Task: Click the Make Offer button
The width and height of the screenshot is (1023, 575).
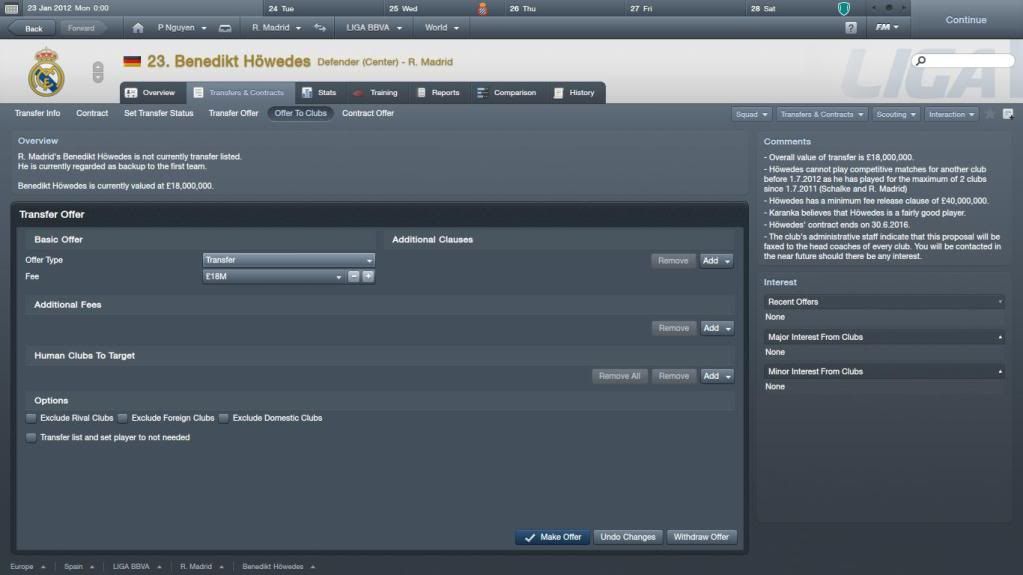Action: tap(553, 538)
